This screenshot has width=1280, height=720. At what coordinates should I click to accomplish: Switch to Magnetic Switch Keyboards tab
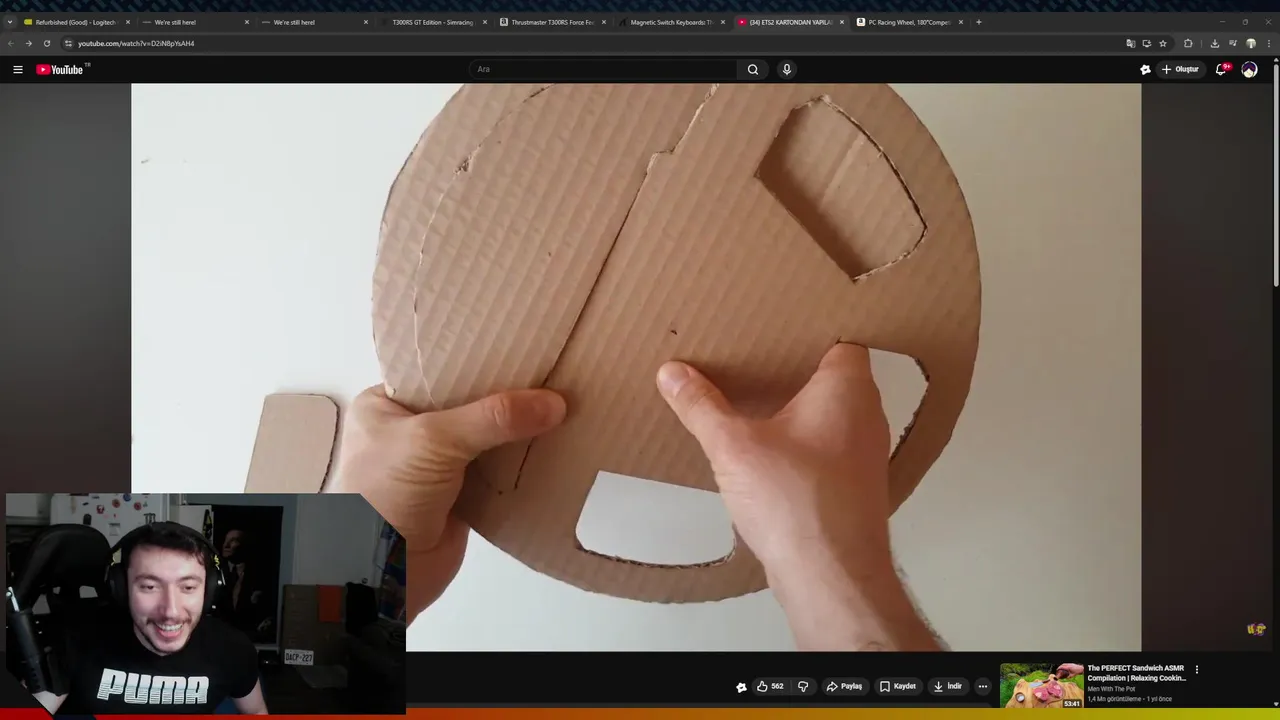(671, 22)
